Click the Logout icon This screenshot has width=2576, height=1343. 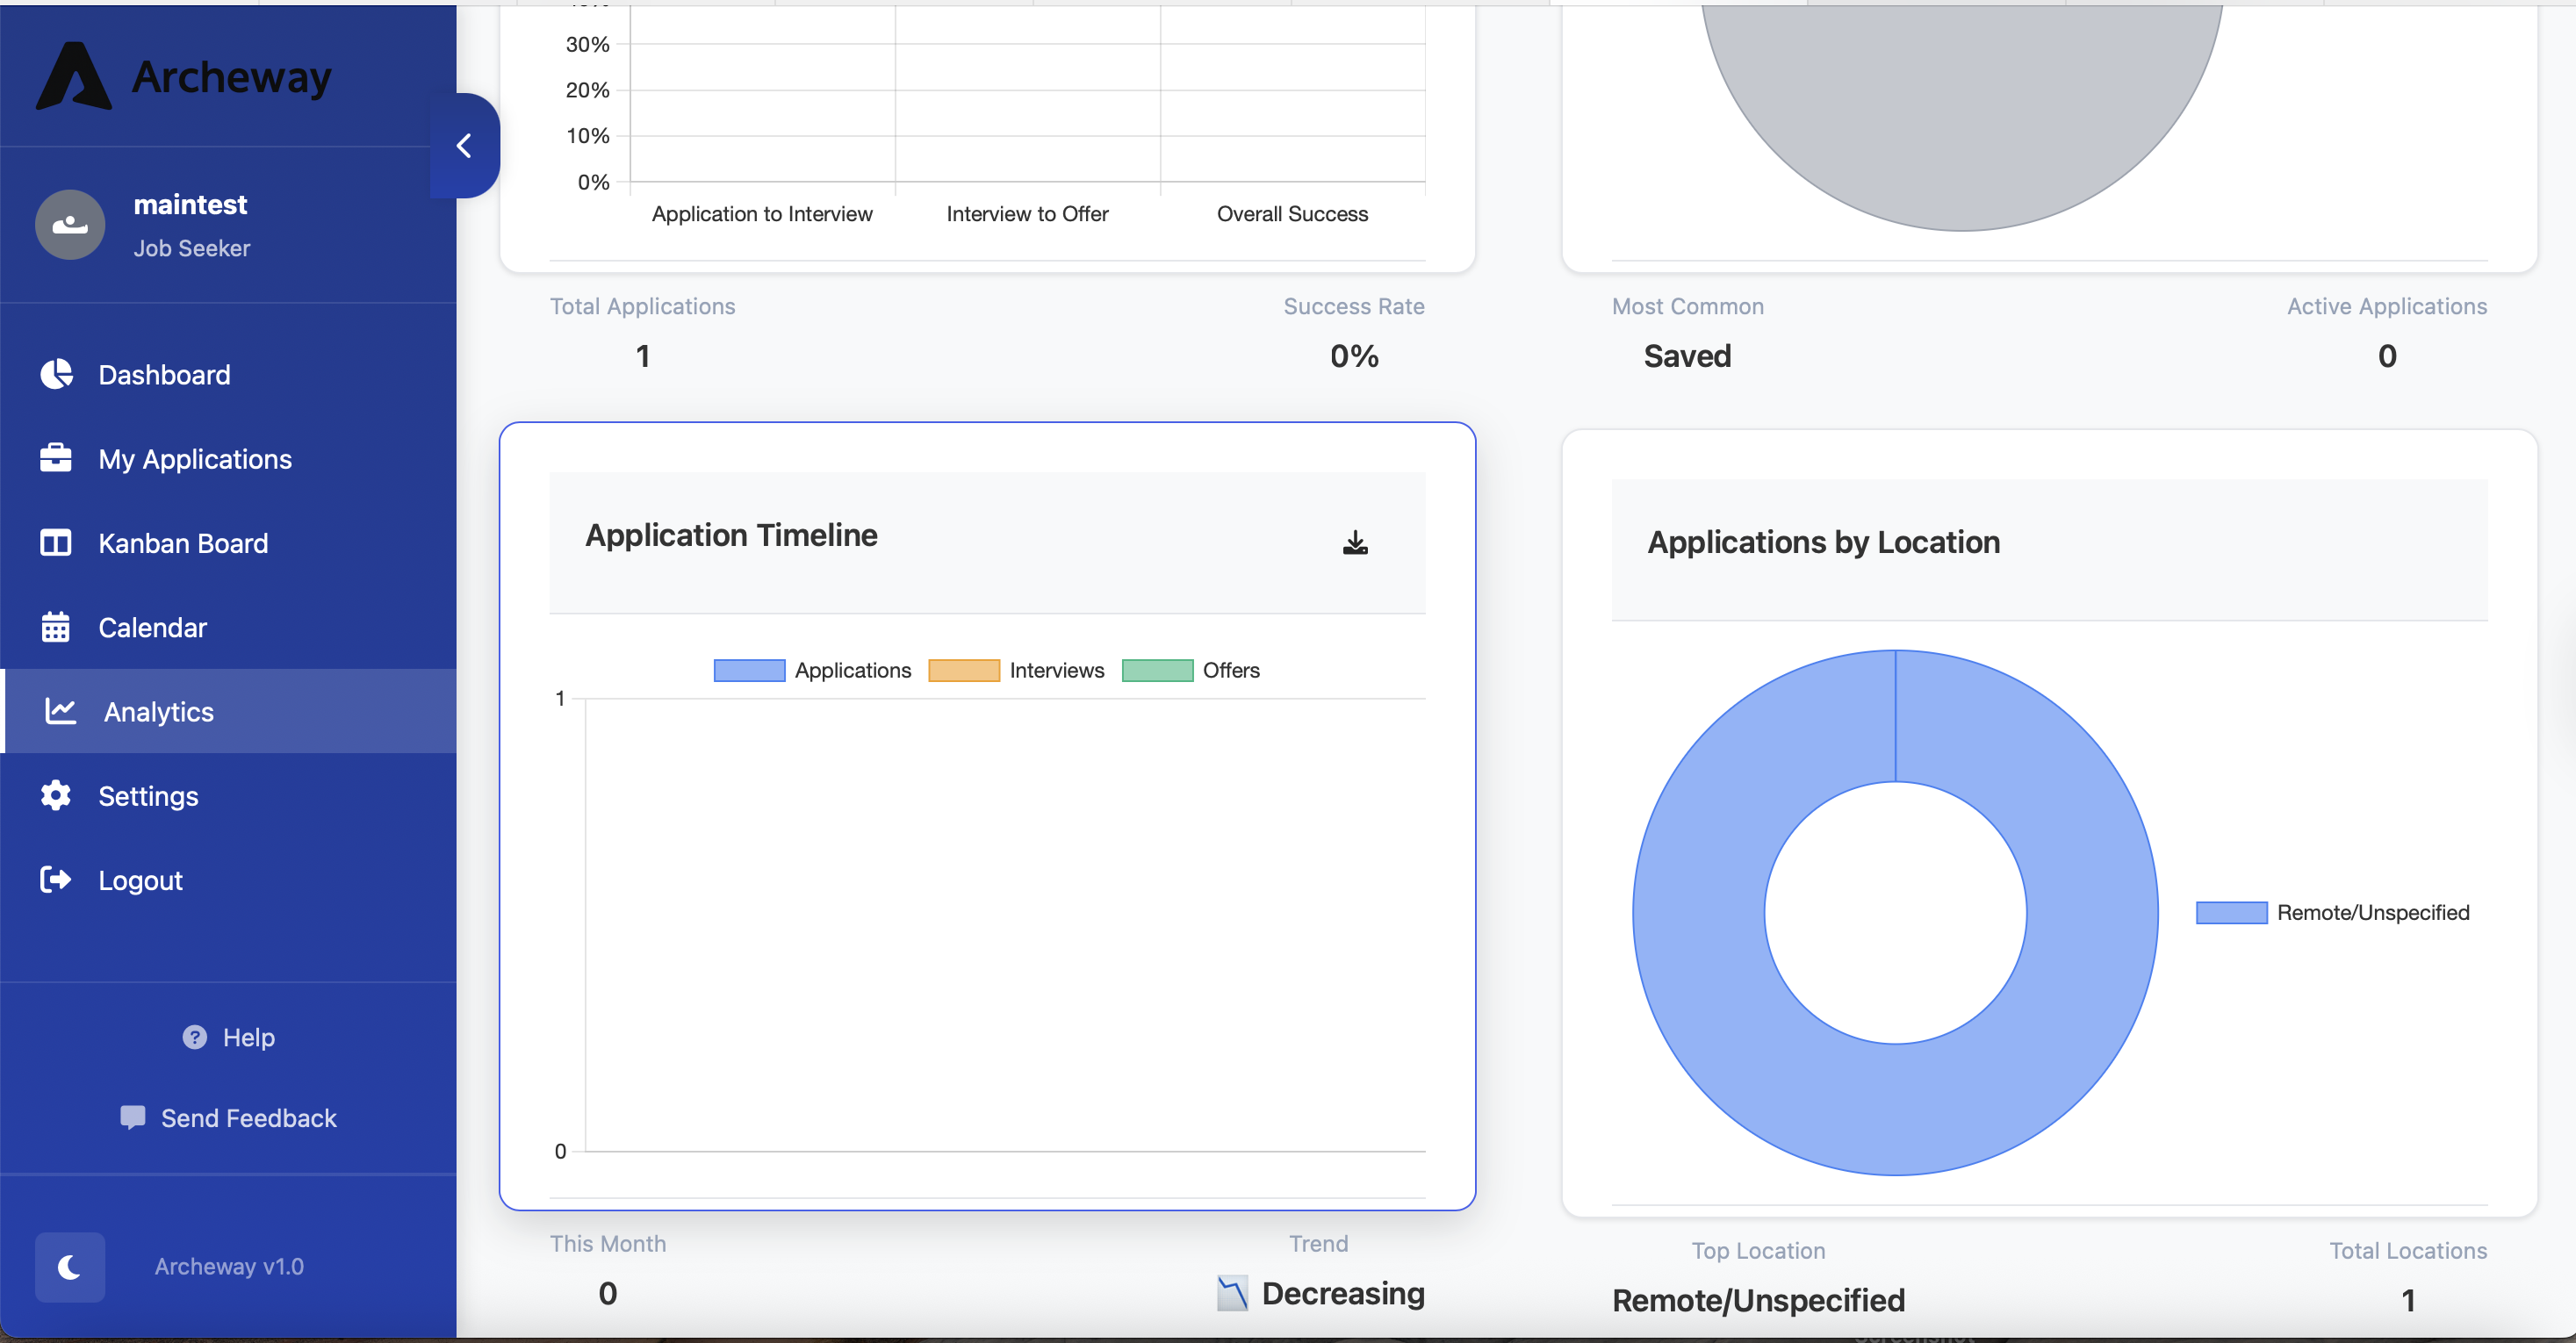point(56,880)
